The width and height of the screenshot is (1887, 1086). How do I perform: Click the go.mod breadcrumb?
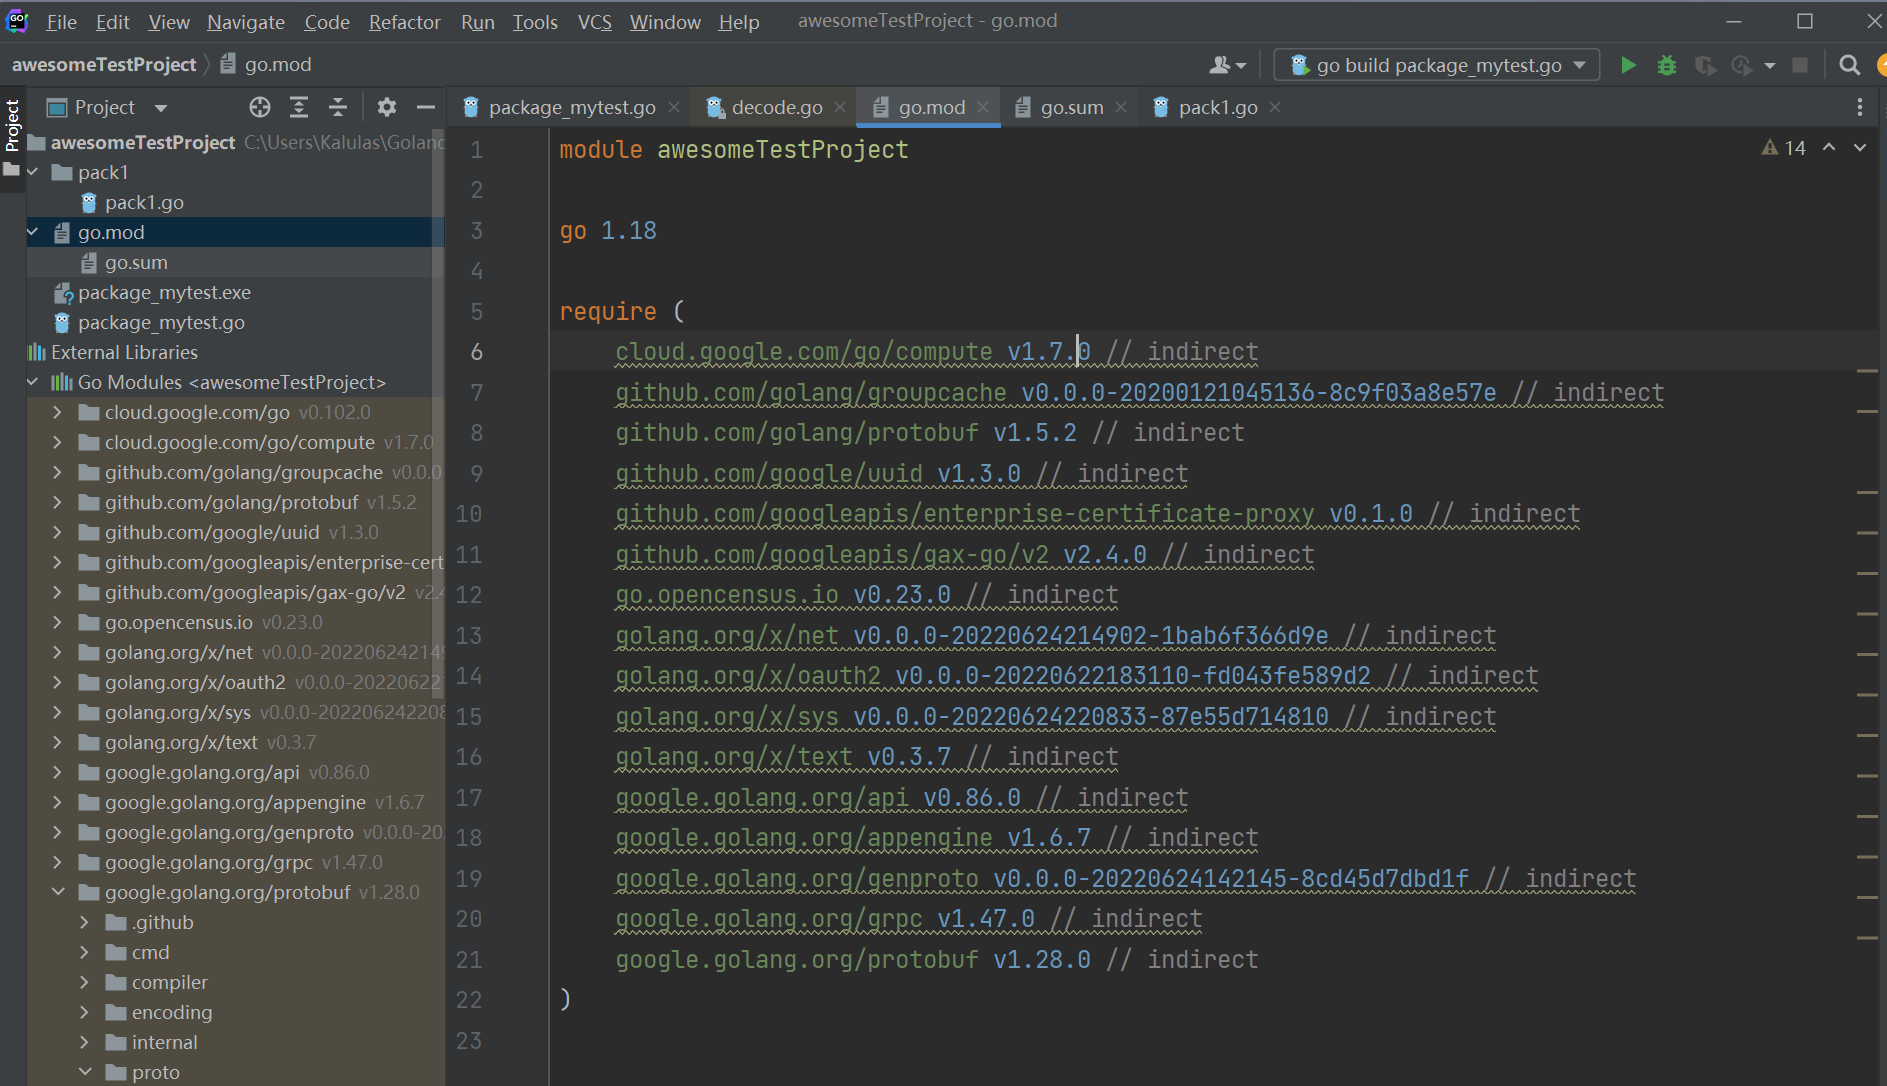point(266,64)
